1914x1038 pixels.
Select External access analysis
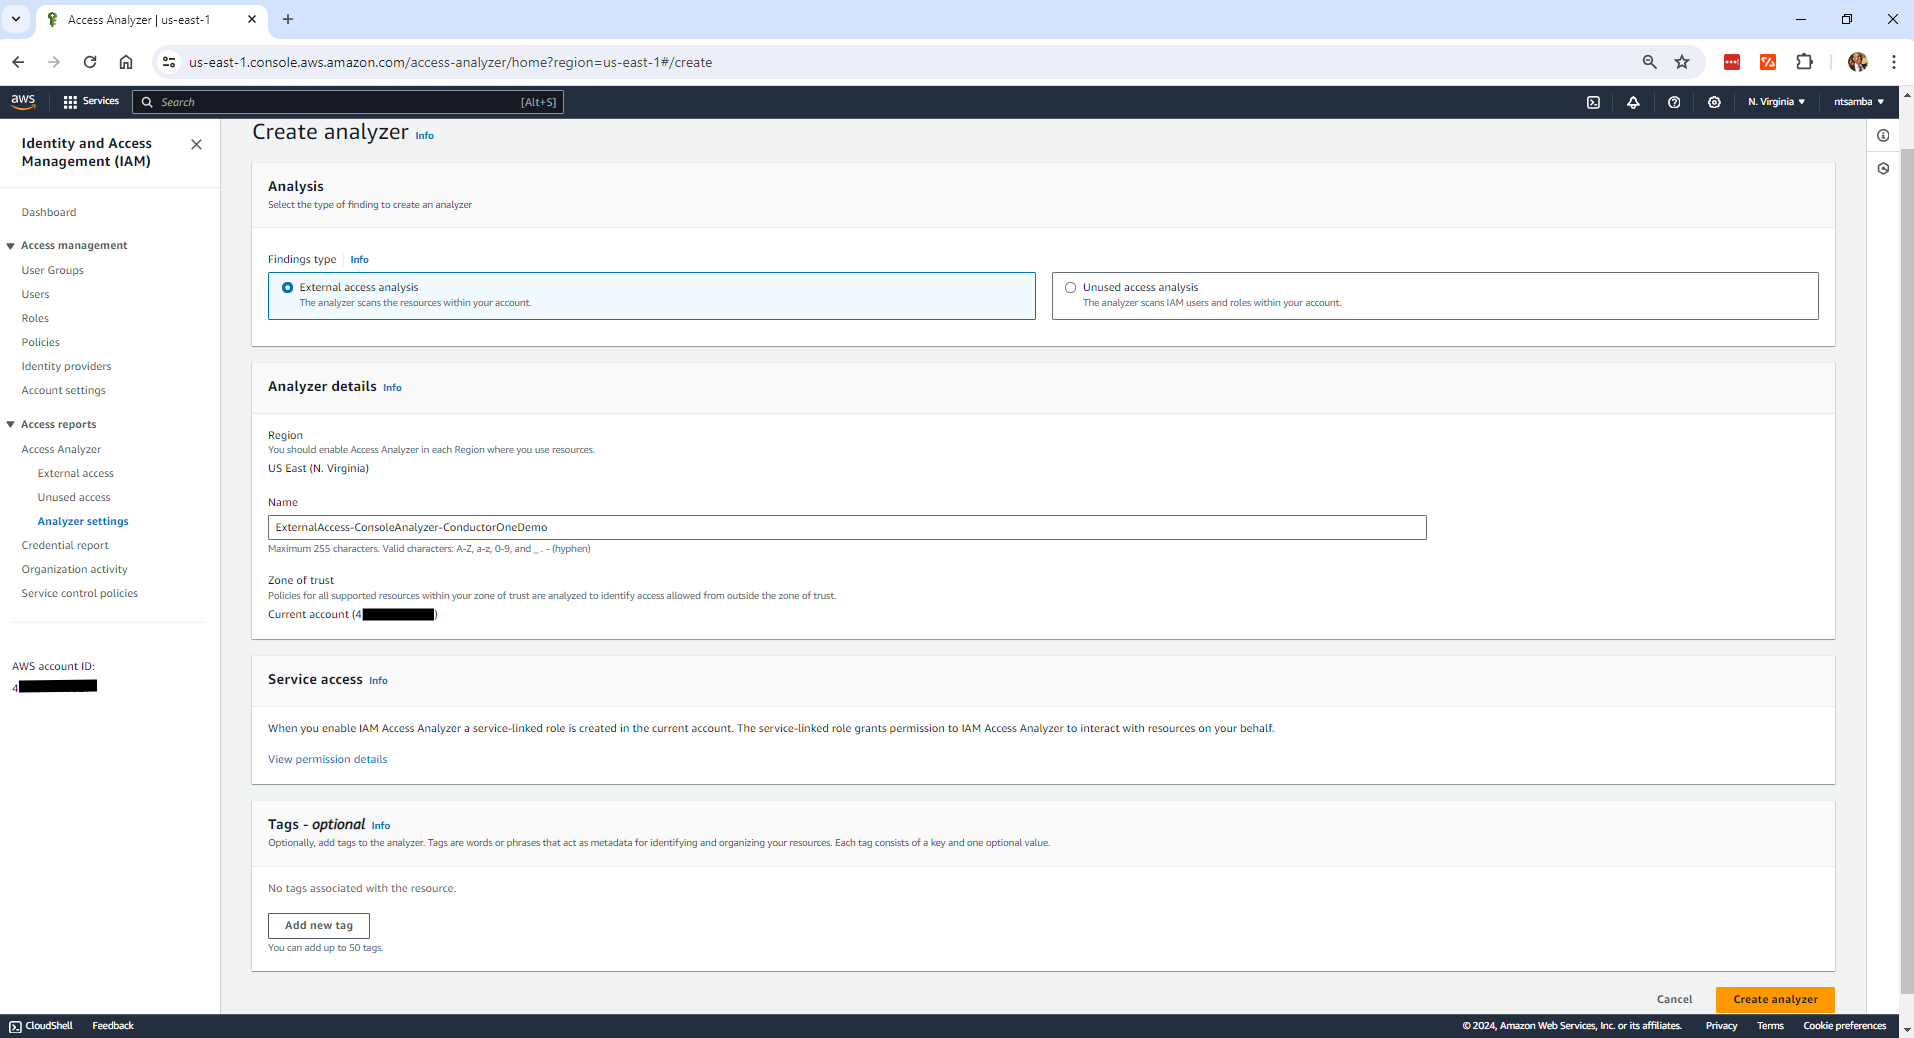click(x=288, y=287)
